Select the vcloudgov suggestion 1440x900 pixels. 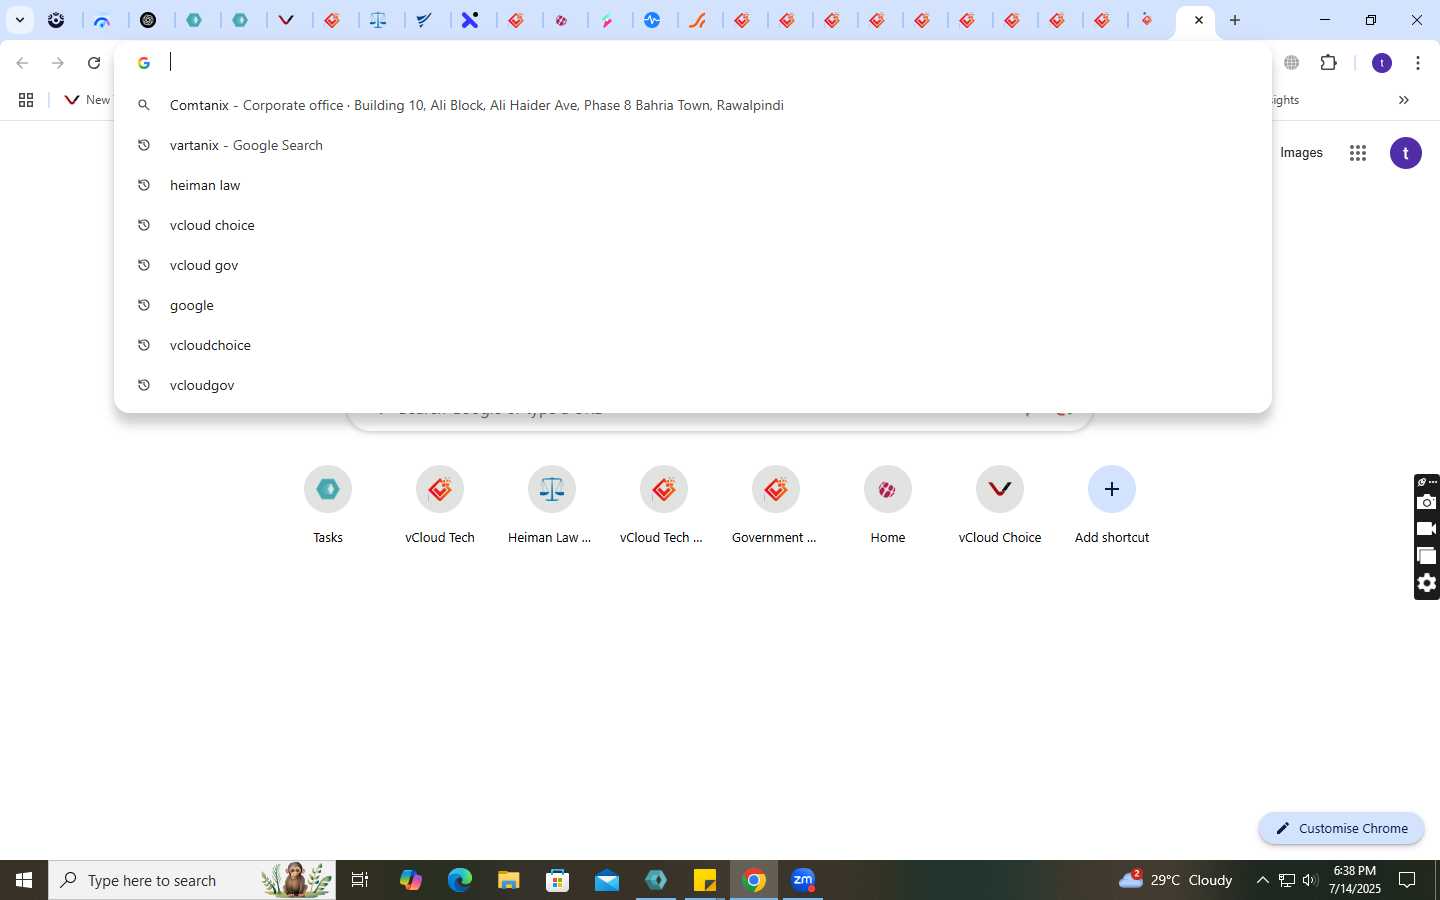693,385
